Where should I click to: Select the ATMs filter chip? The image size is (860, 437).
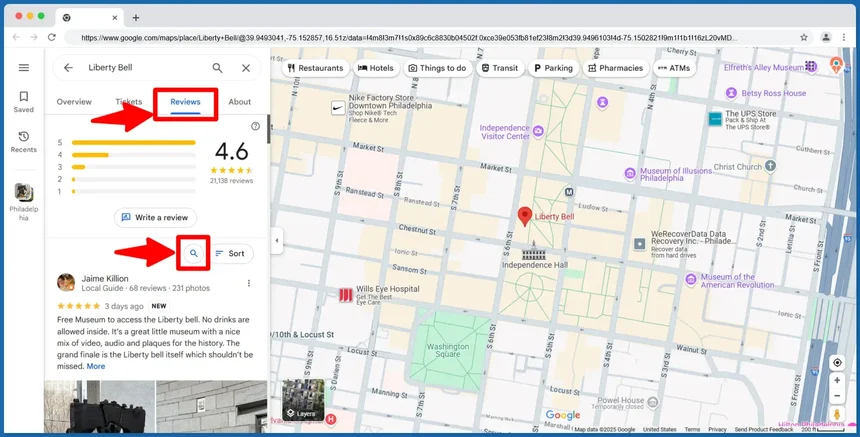coord(674,68)
